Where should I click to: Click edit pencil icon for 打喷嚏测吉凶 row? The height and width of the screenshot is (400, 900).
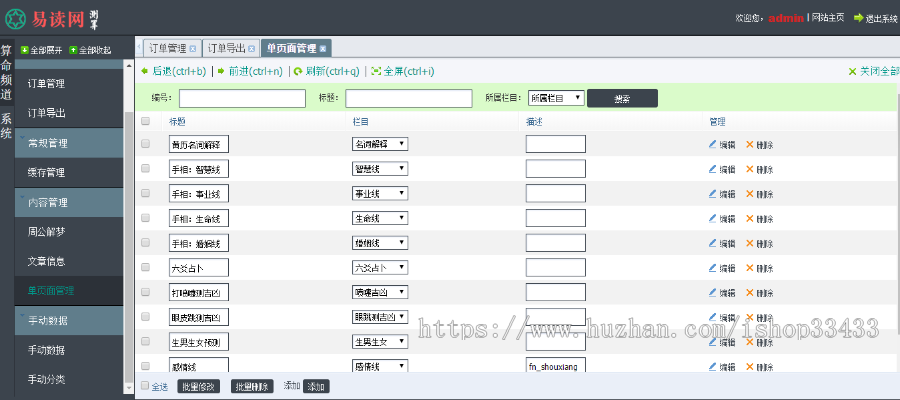coord(712,292)
